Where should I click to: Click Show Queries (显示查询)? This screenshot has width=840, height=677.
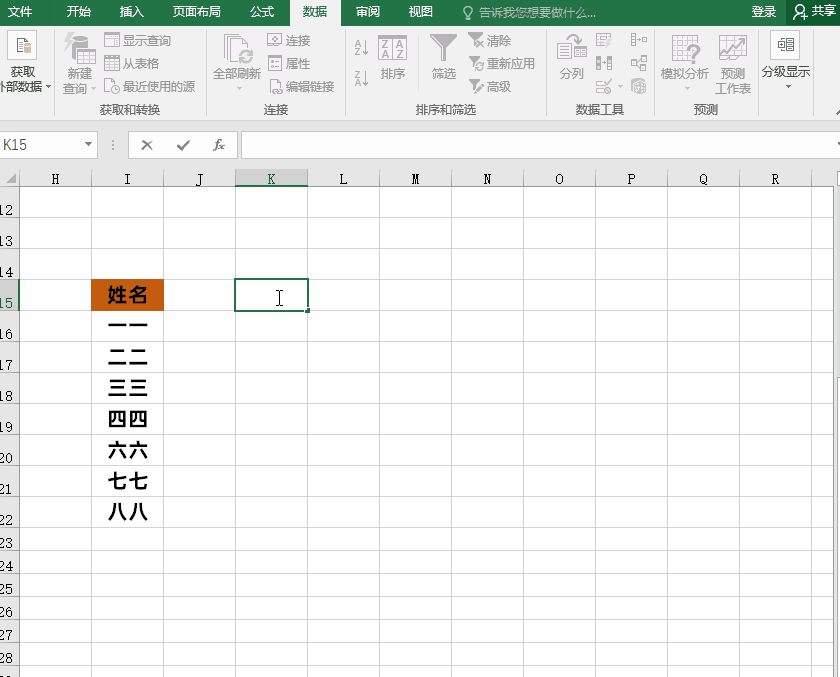click(x=138, y=40)
